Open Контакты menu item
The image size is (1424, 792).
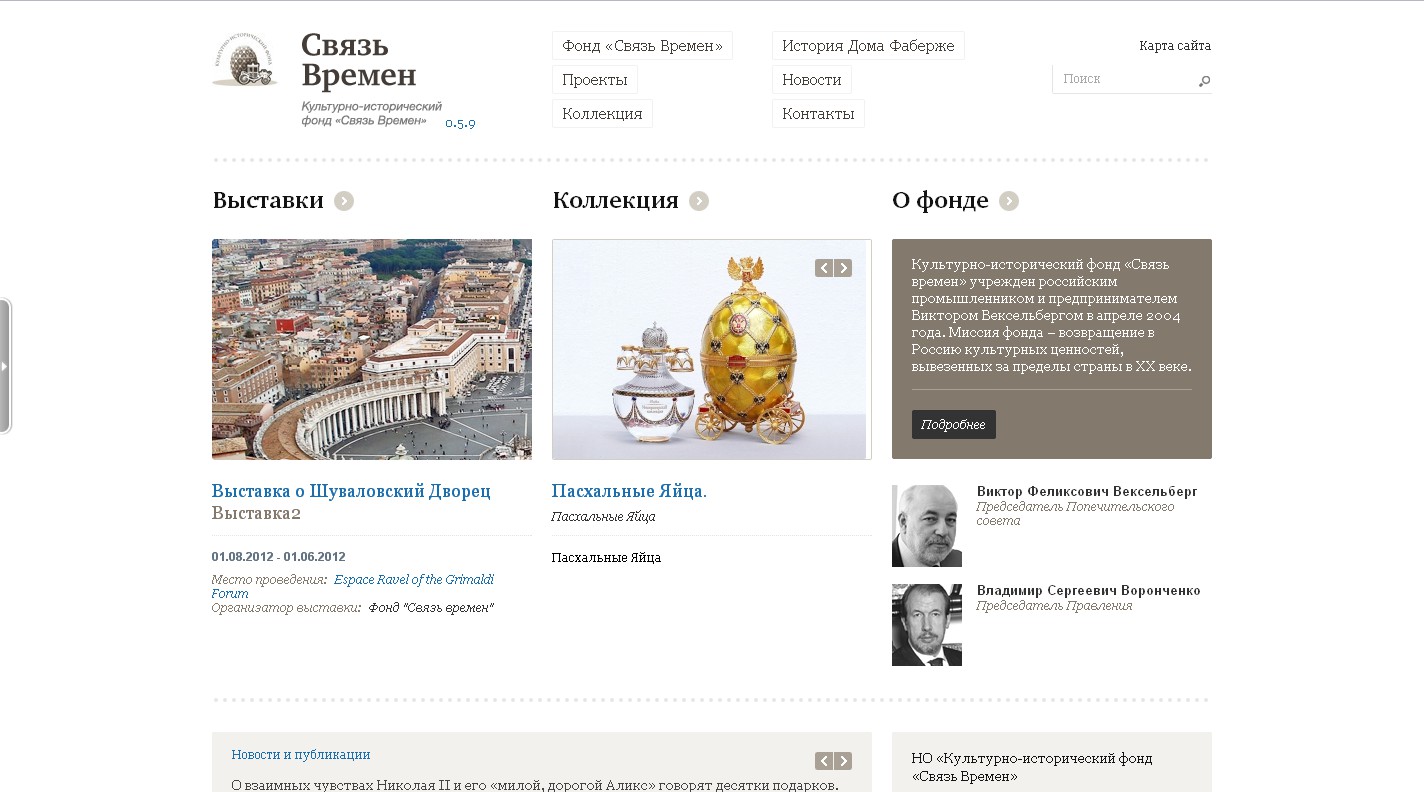pyautogui.click(x=818, y=114)
